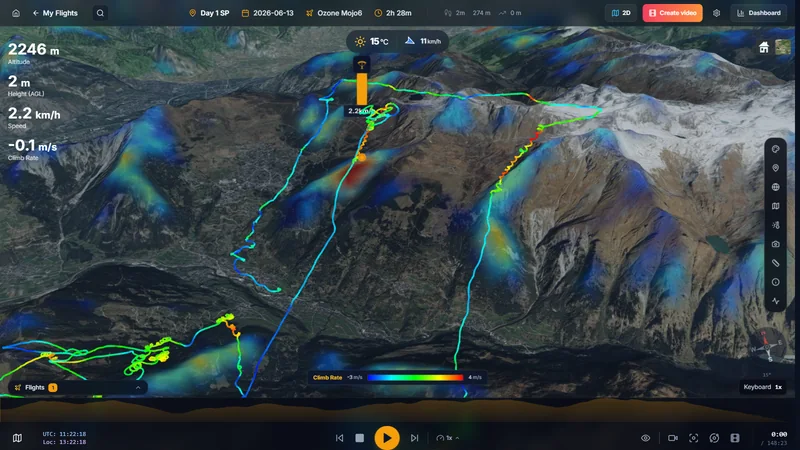Open the Dashboard view
This screenshot has width=800, height=450.
(759, 13)
